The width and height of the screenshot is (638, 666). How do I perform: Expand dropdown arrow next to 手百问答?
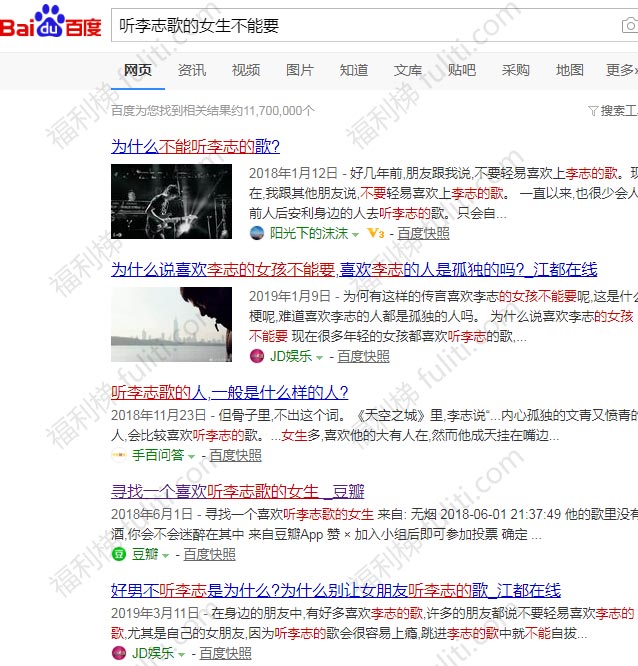tap(191, 456)
